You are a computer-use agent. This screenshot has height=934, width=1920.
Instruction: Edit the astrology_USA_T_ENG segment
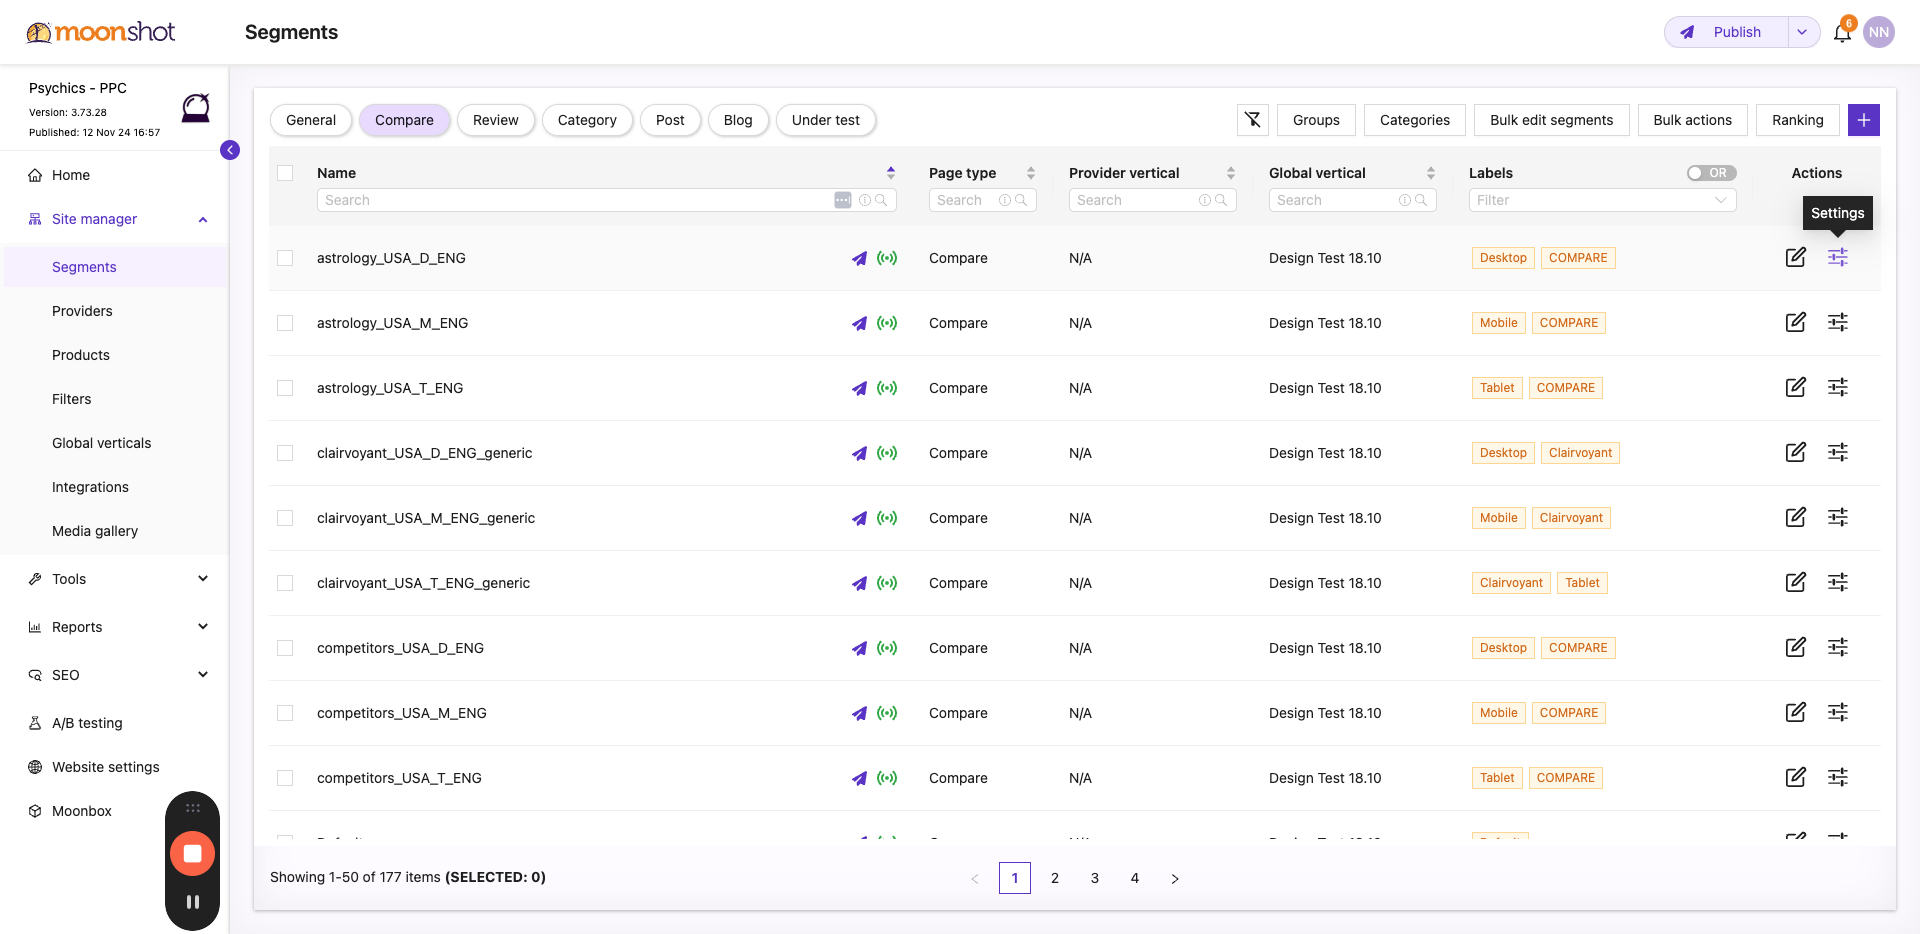(1796, 388)
